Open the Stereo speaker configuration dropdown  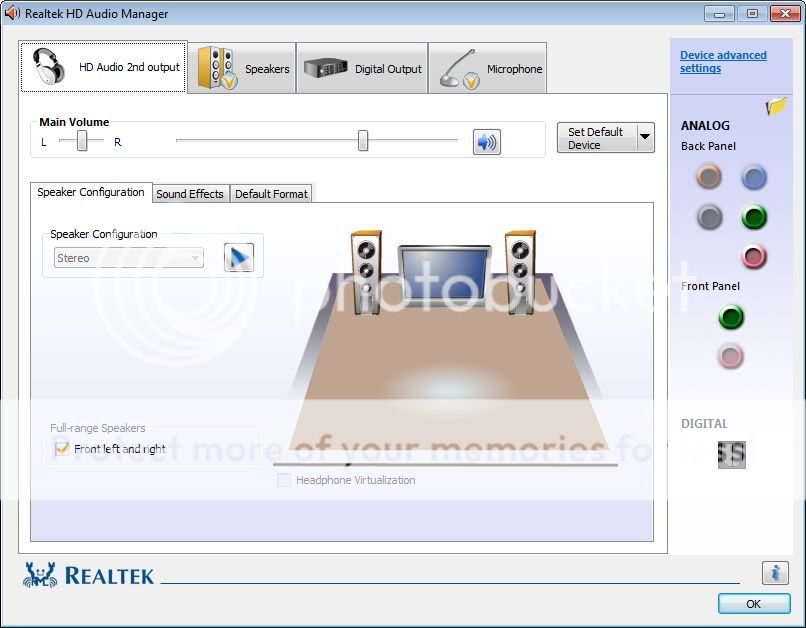(129, 257)
